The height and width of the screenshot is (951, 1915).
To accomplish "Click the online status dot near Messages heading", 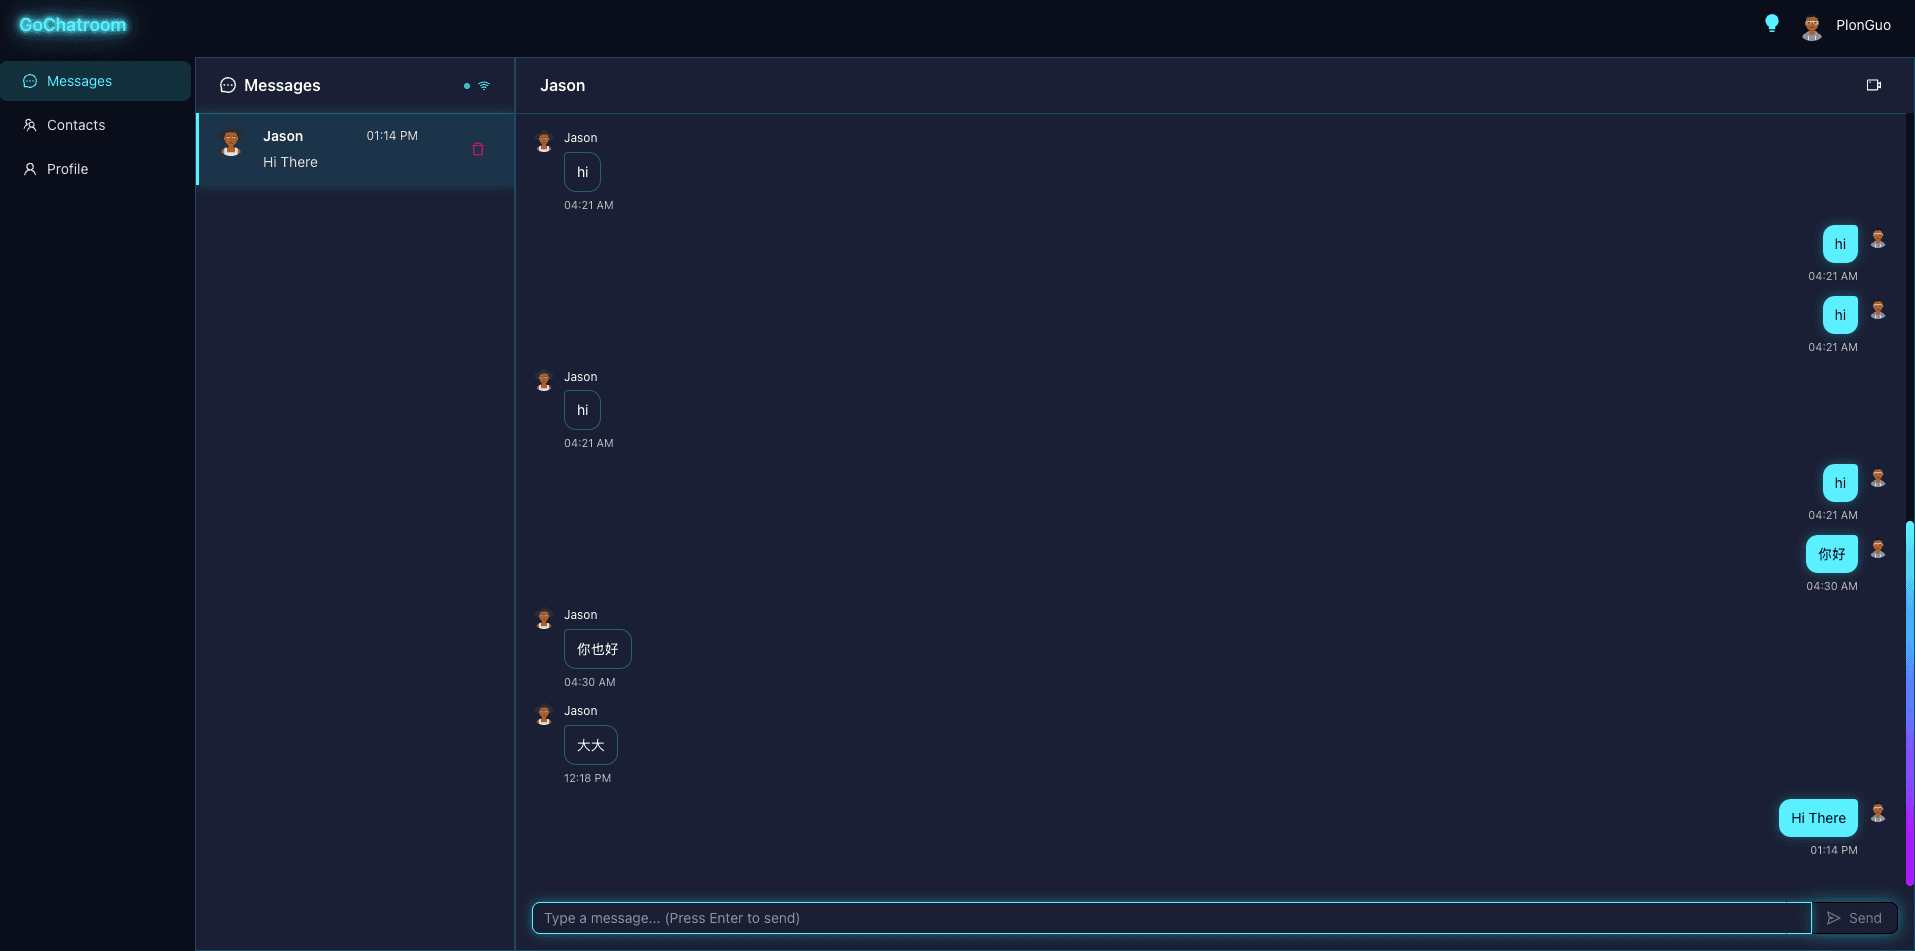I will [467, 86].
